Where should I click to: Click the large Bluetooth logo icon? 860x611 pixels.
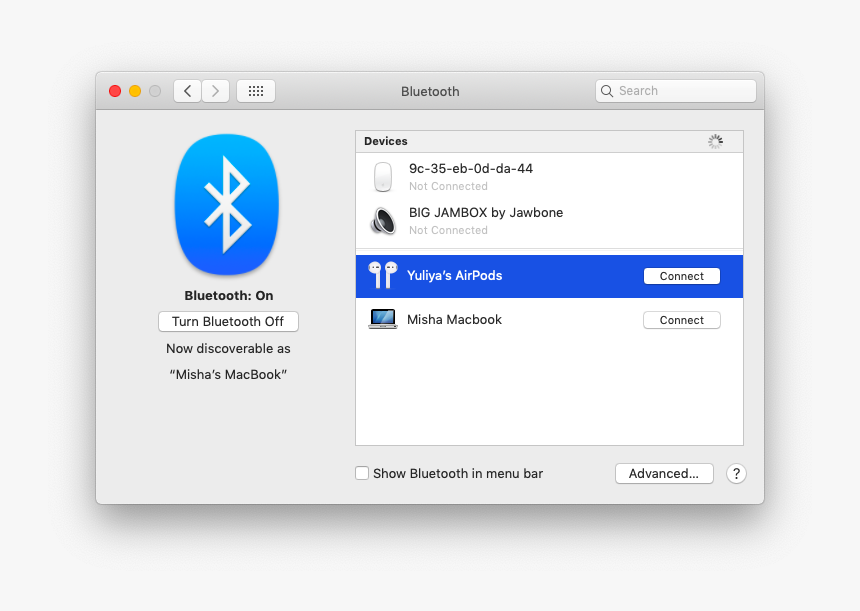point(227,205)
